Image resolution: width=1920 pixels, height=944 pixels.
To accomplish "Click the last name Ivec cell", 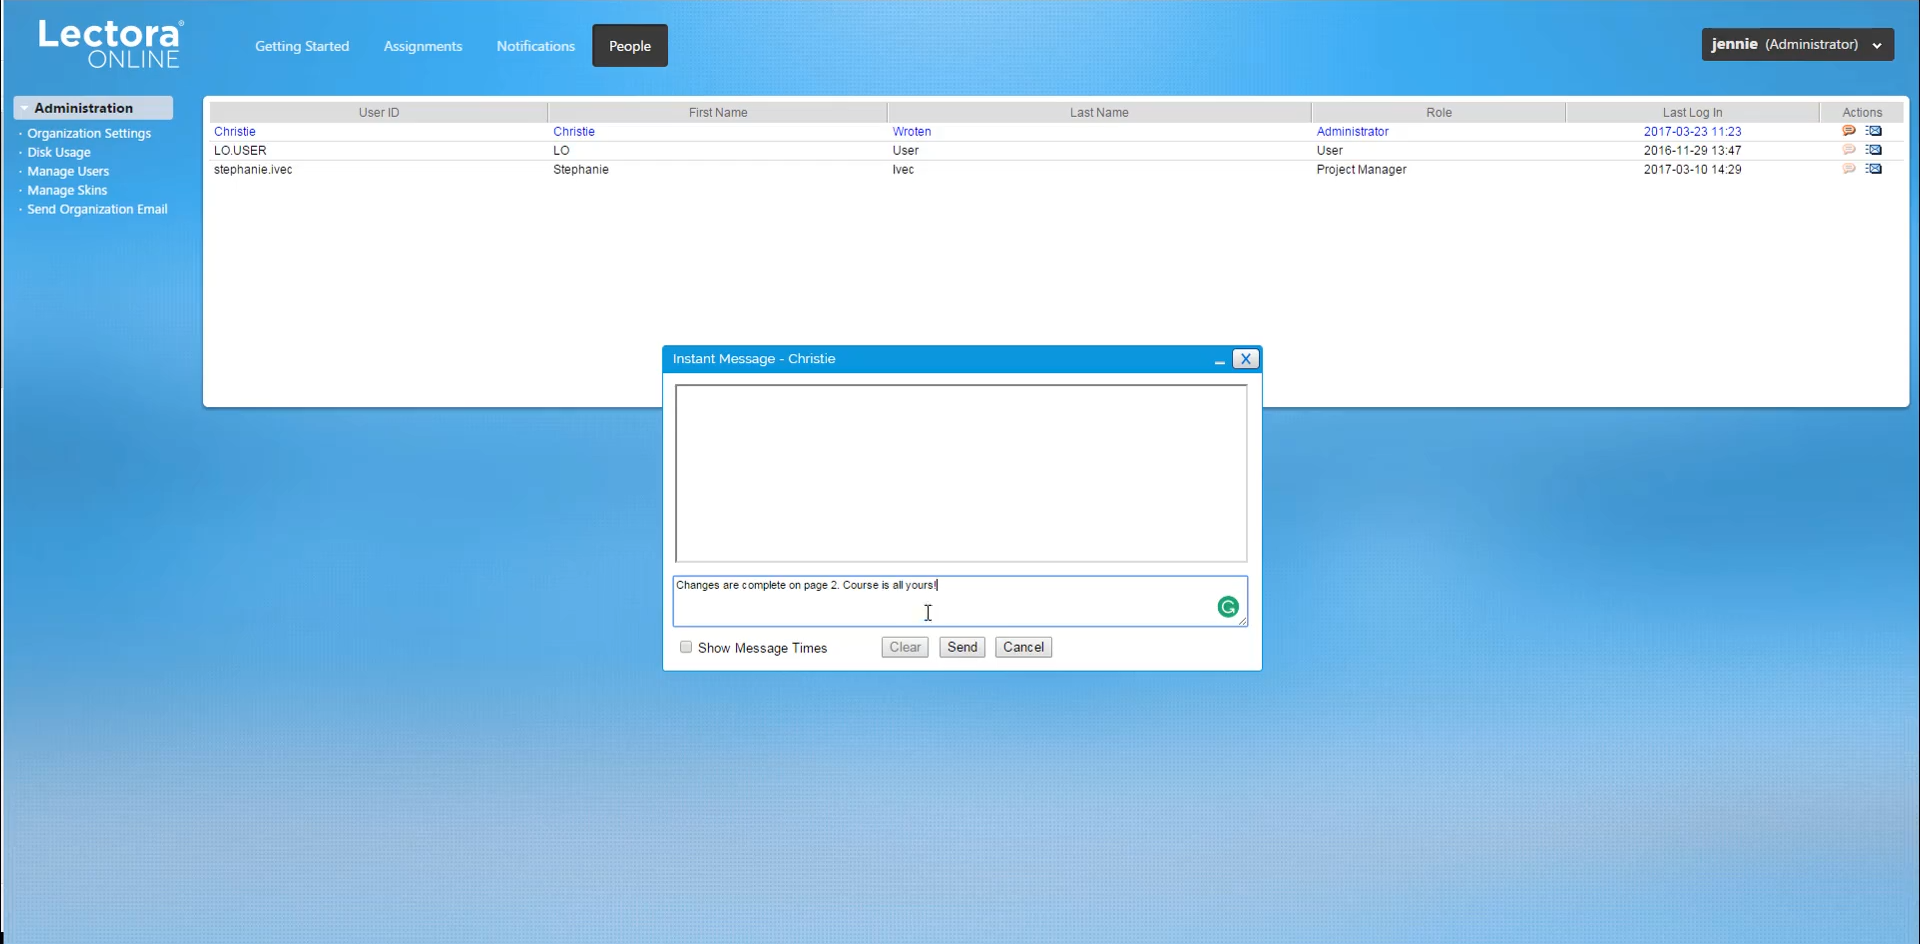I will [903, 169].
